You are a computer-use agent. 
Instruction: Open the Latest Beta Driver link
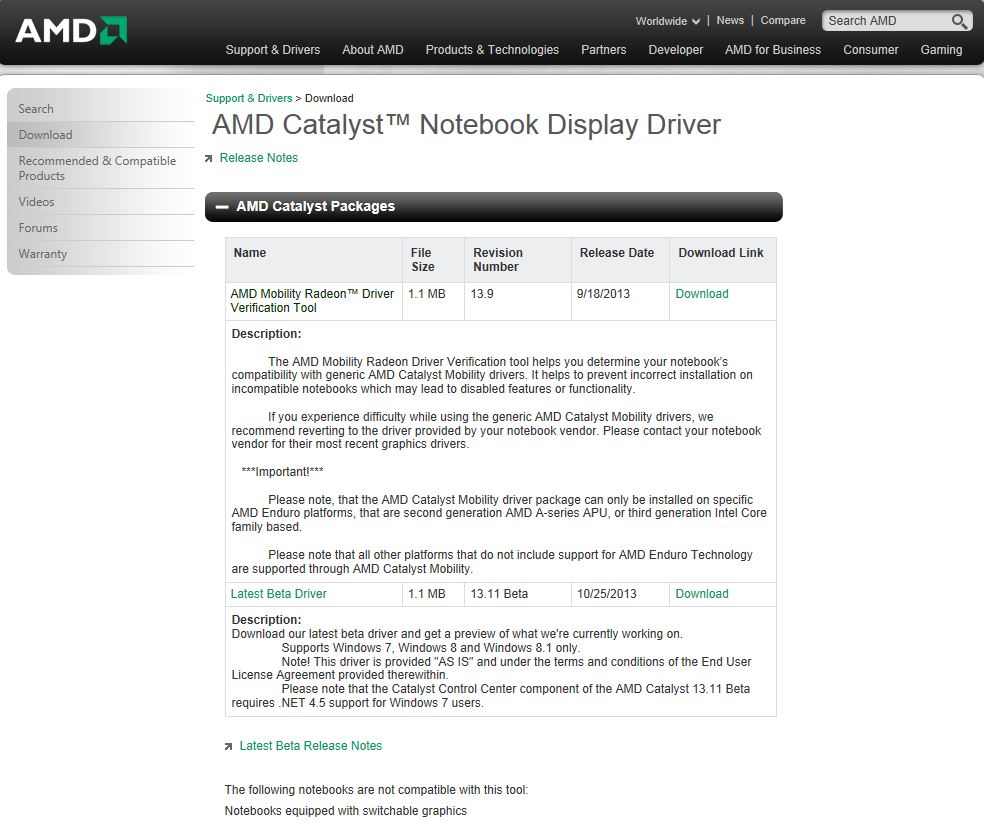[279, 594]
